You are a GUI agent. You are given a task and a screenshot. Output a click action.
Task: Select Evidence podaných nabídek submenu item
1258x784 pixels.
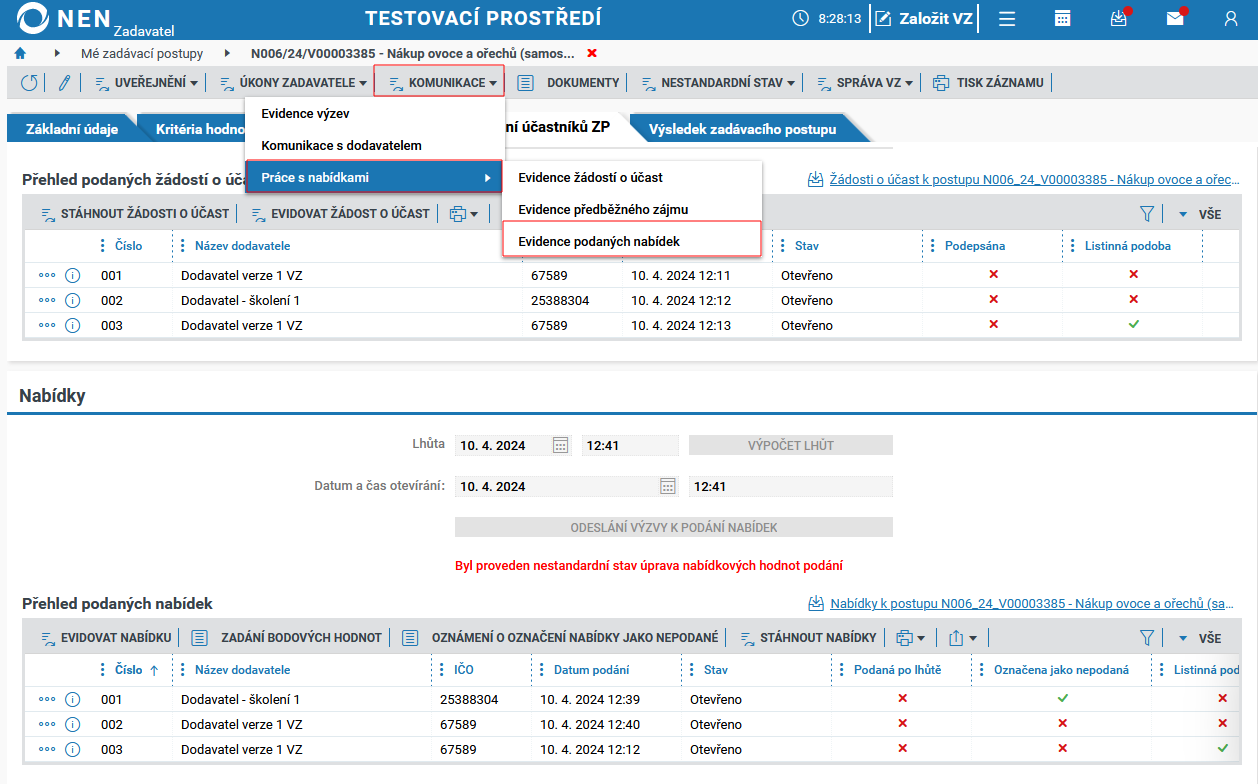632,241
